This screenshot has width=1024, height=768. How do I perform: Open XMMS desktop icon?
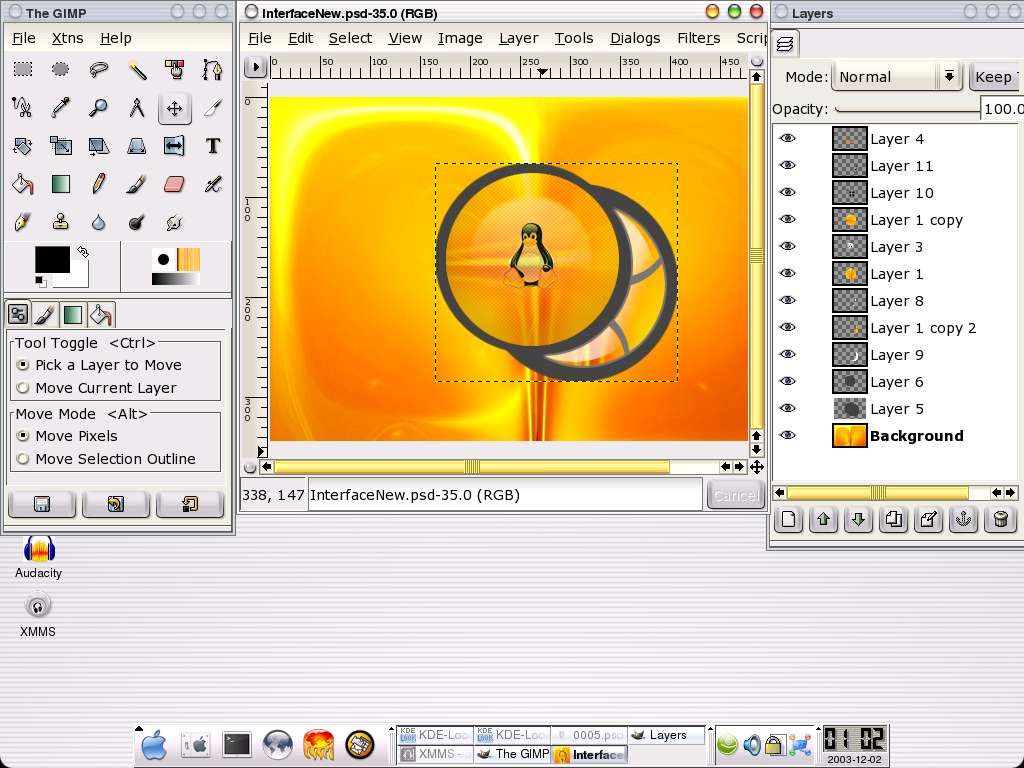(38, 614)
